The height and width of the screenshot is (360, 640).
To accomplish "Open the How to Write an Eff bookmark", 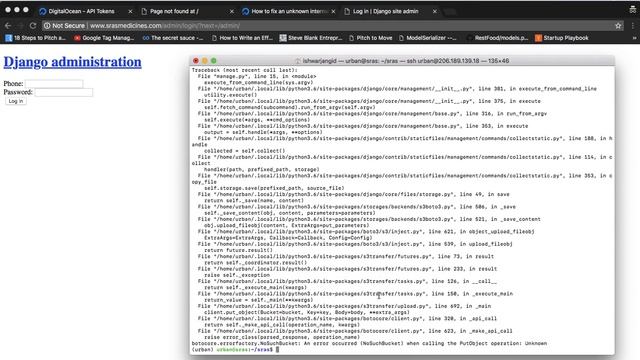I will point(242,38).
